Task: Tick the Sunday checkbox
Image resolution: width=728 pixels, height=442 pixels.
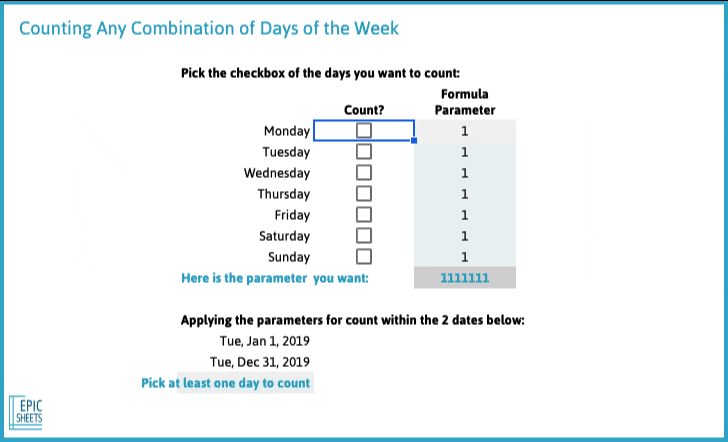Action: point(364,256)
